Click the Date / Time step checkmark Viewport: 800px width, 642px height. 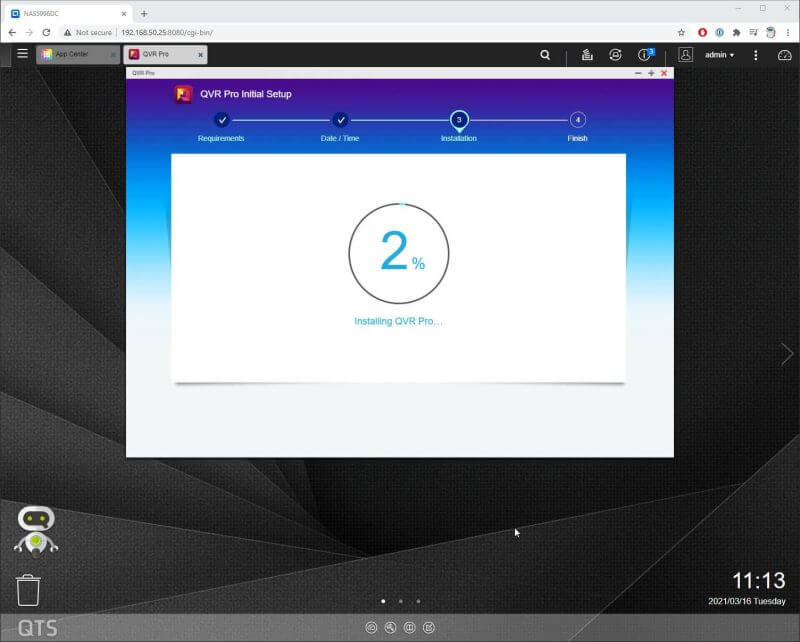coord(340,120)
